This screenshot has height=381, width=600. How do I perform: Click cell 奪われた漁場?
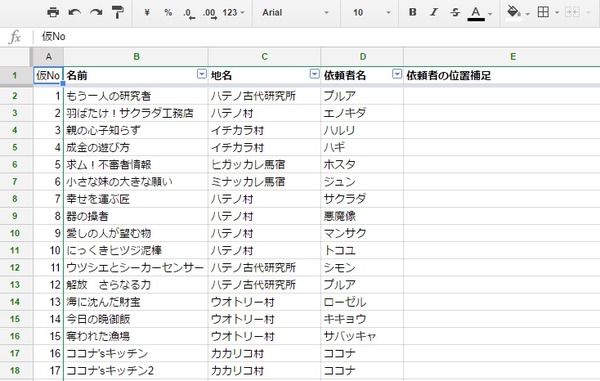point(136,336)
